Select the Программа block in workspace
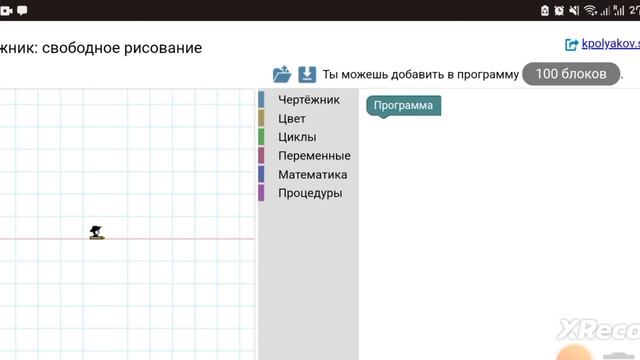The image size is (640, 360). (403, 106)
